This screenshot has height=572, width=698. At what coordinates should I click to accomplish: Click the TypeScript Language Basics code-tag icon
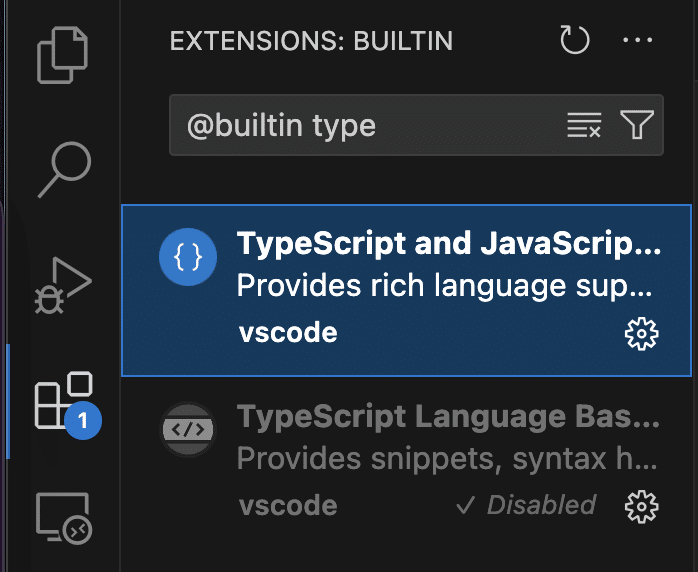coord(188,430)
